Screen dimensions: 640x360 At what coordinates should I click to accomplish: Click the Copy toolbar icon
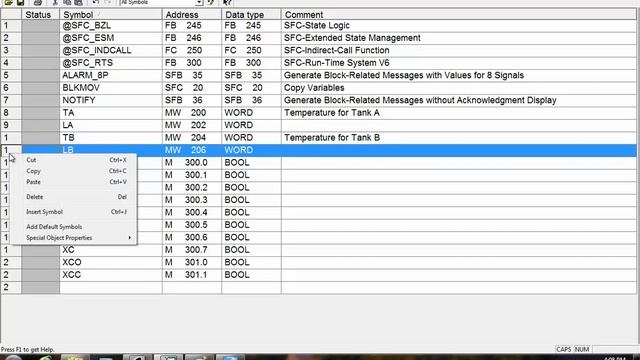pyautogui.click(x=67, y=2)
